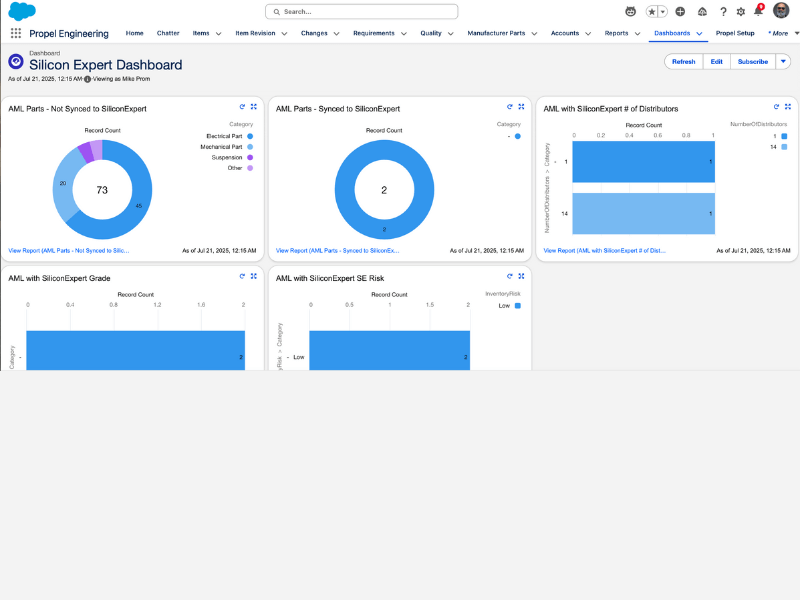The width and height of the screenshot is (800, 600).
Task: Open the Propel Setup tab
Action: 735,33
